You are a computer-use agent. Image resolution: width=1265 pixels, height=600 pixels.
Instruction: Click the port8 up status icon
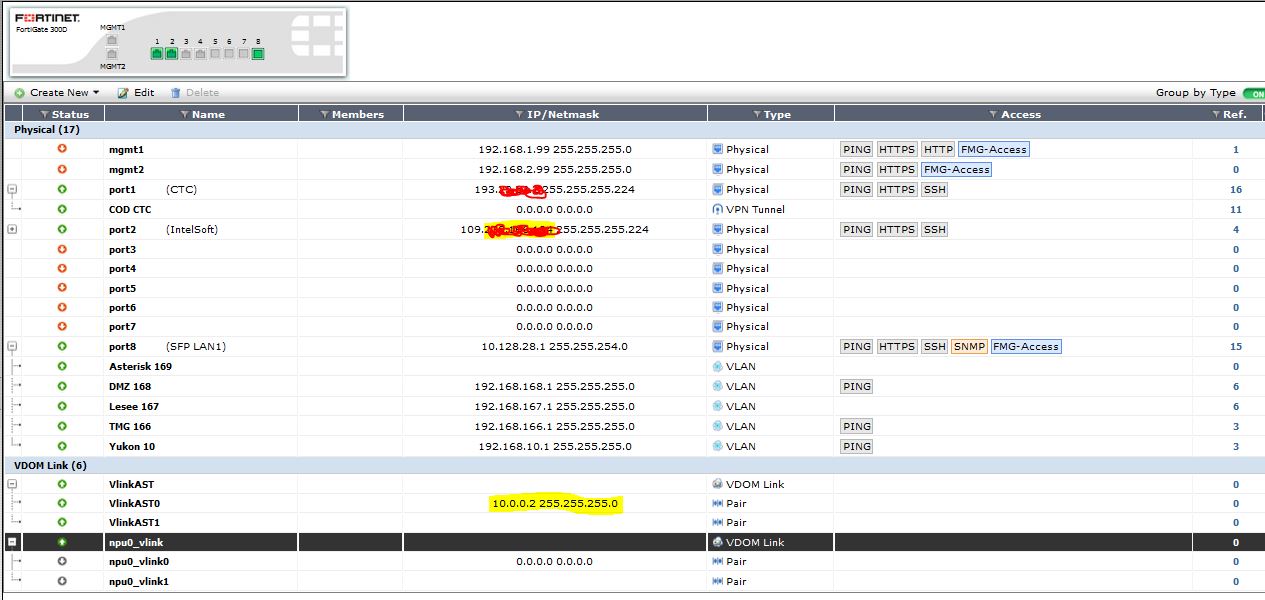pyautogui.click(x=62, y=346)
